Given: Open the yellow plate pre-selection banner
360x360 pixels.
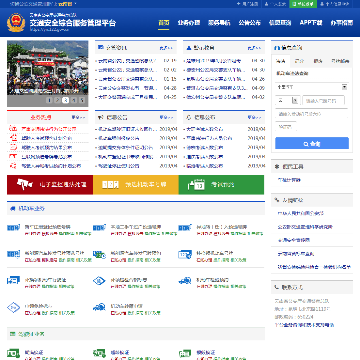Looking at the screenshot, I should tap(136, 185).
